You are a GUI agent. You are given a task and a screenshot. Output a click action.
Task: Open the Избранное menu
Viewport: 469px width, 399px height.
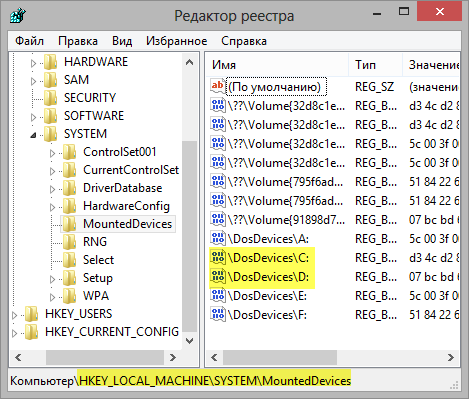(177, 41)
